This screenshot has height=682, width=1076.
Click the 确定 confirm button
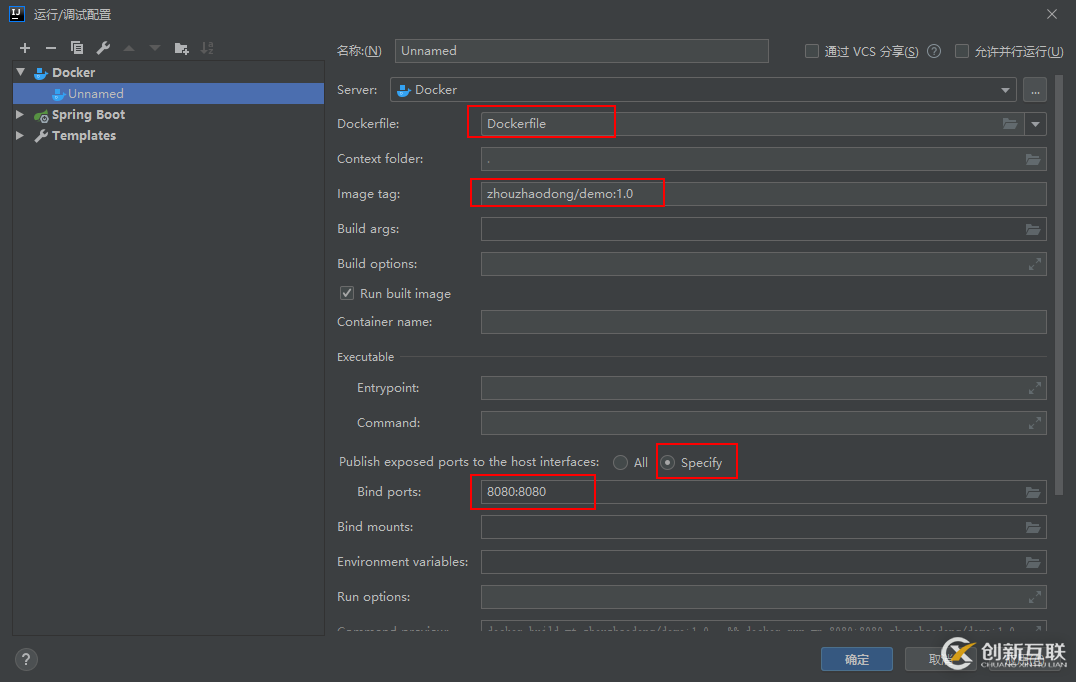tap(857, 659)
